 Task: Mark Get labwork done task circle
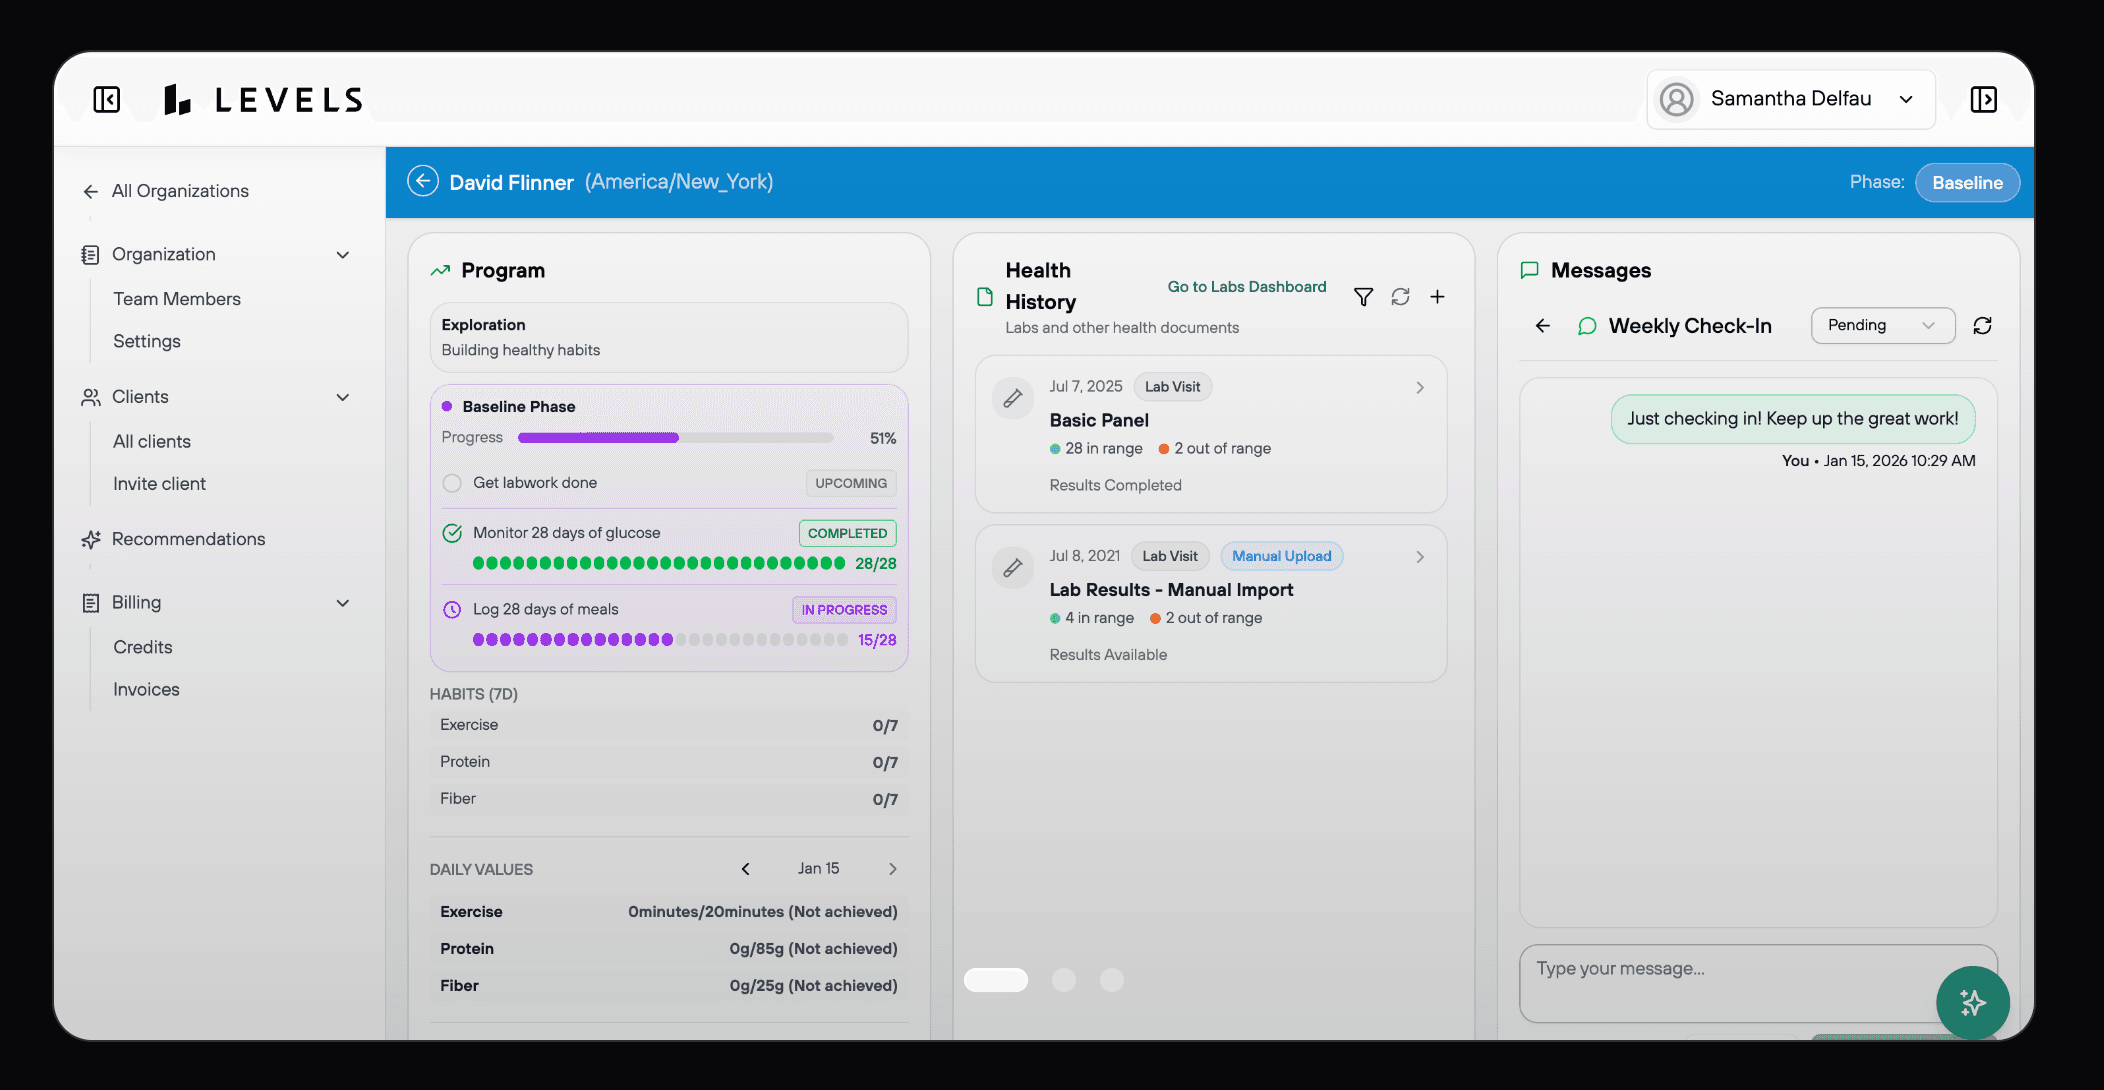tap(452, 483)
